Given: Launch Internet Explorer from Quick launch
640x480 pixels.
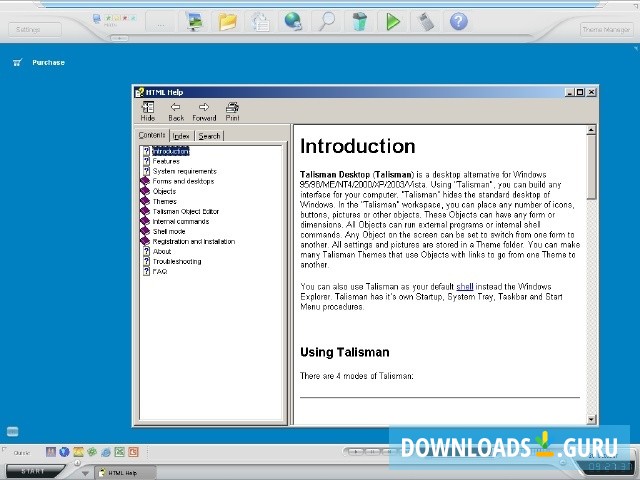Looking at the screenshot, I should [106, 451].
